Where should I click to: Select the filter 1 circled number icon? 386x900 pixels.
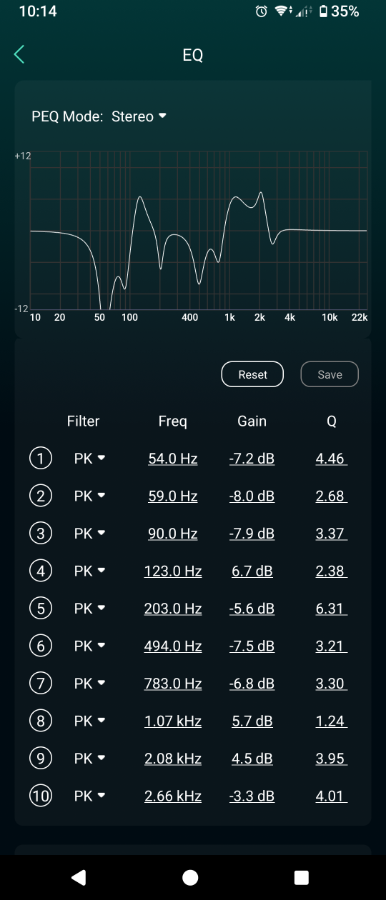pyautogui.click(x=40, y=459)
